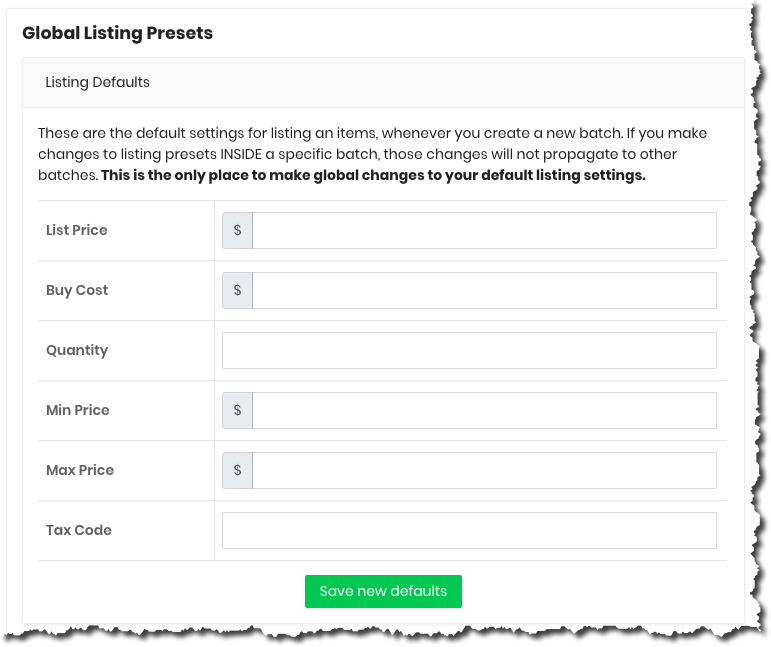This screenshot has height=647, width=771.
Task: Click the Global Listing Presets heading
Action: [x=118, y=33]
